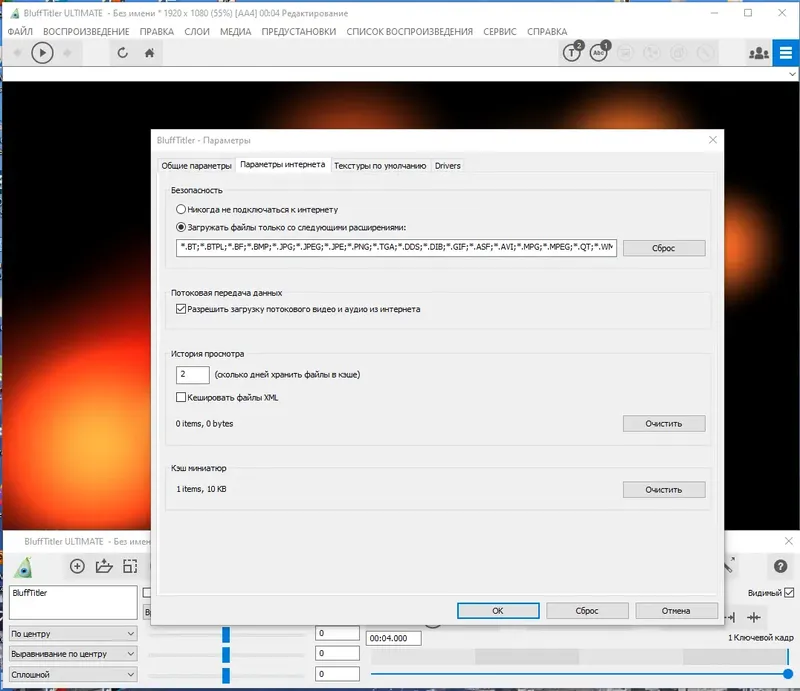Screen dimensions: 800x691
Task: Open the ФАЙЛ menu
Action: 20,32
